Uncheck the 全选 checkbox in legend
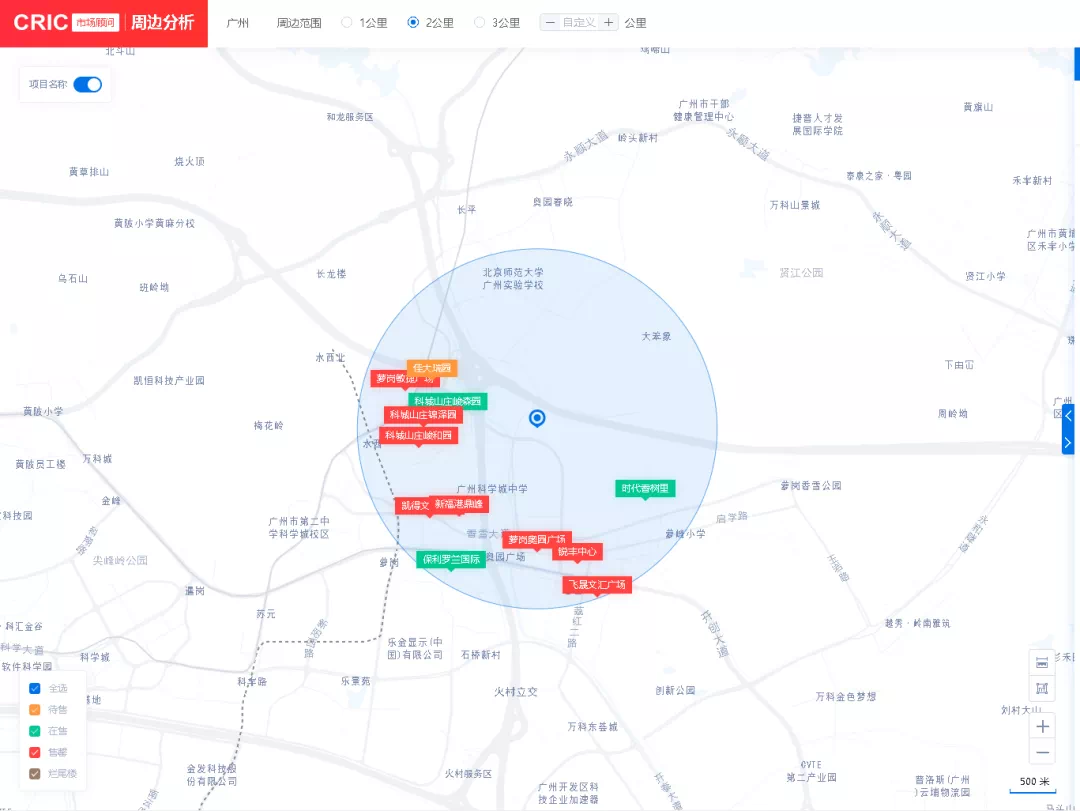 (35, 688)
